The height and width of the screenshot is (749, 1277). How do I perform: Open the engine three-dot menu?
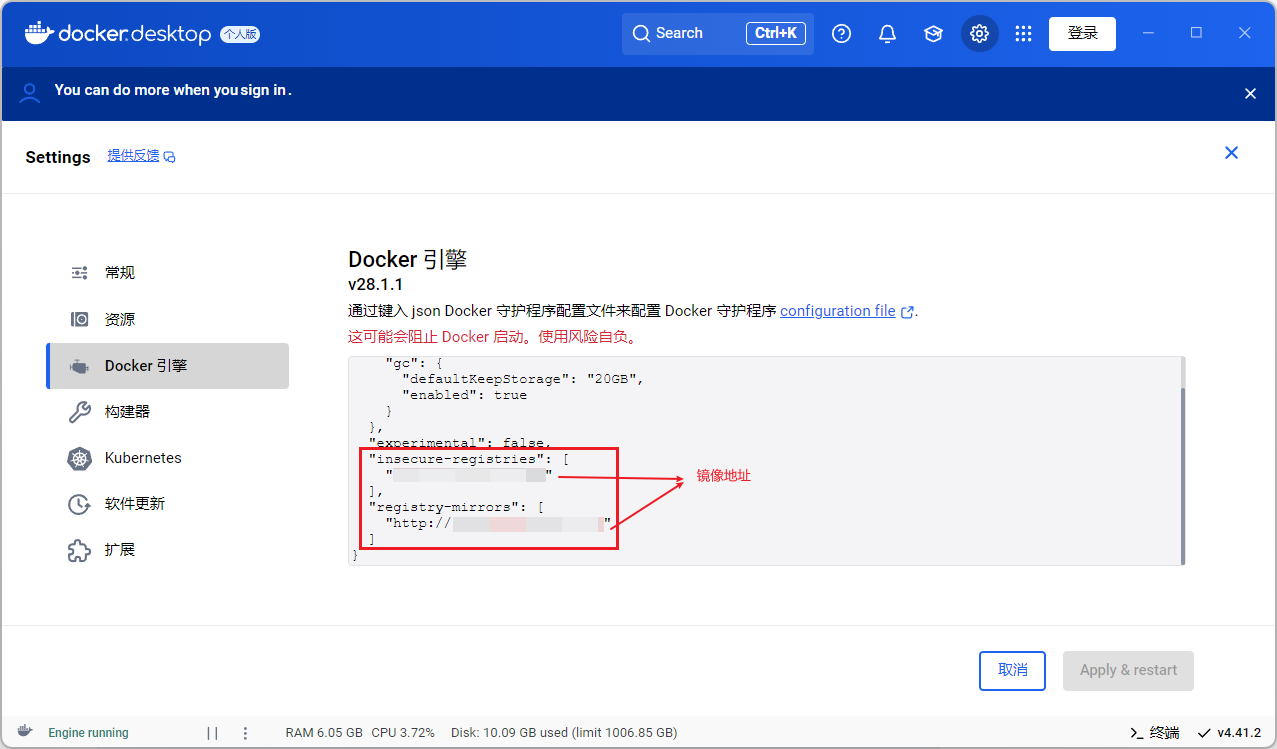tap(245, 733)
